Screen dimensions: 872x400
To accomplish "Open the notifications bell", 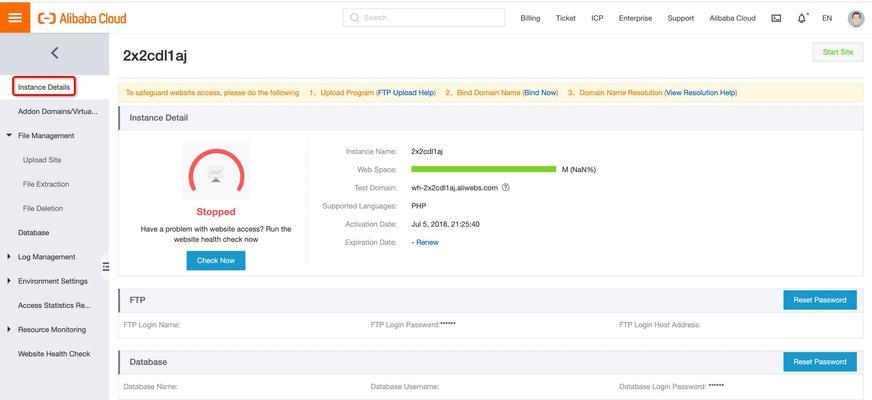I will pyautogui.click(x=801, y=18).
